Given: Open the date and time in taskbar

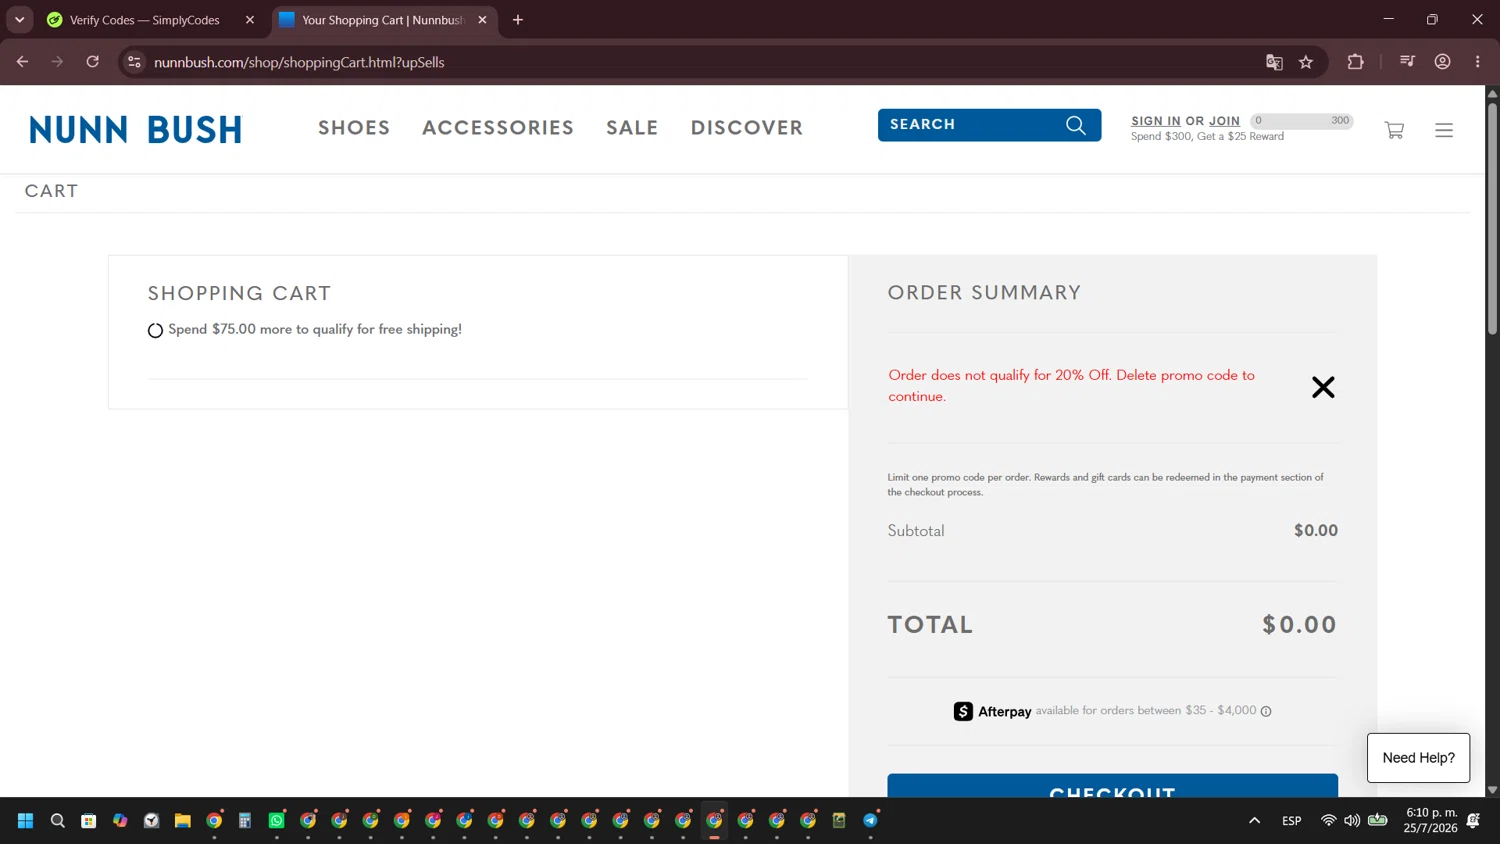Looking at the screenshot, I should tap(1430, 820).
